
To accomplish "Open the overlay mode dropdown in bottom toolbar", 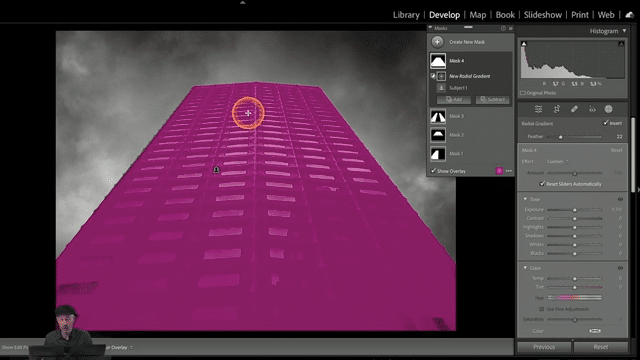I will click(121, 347).
